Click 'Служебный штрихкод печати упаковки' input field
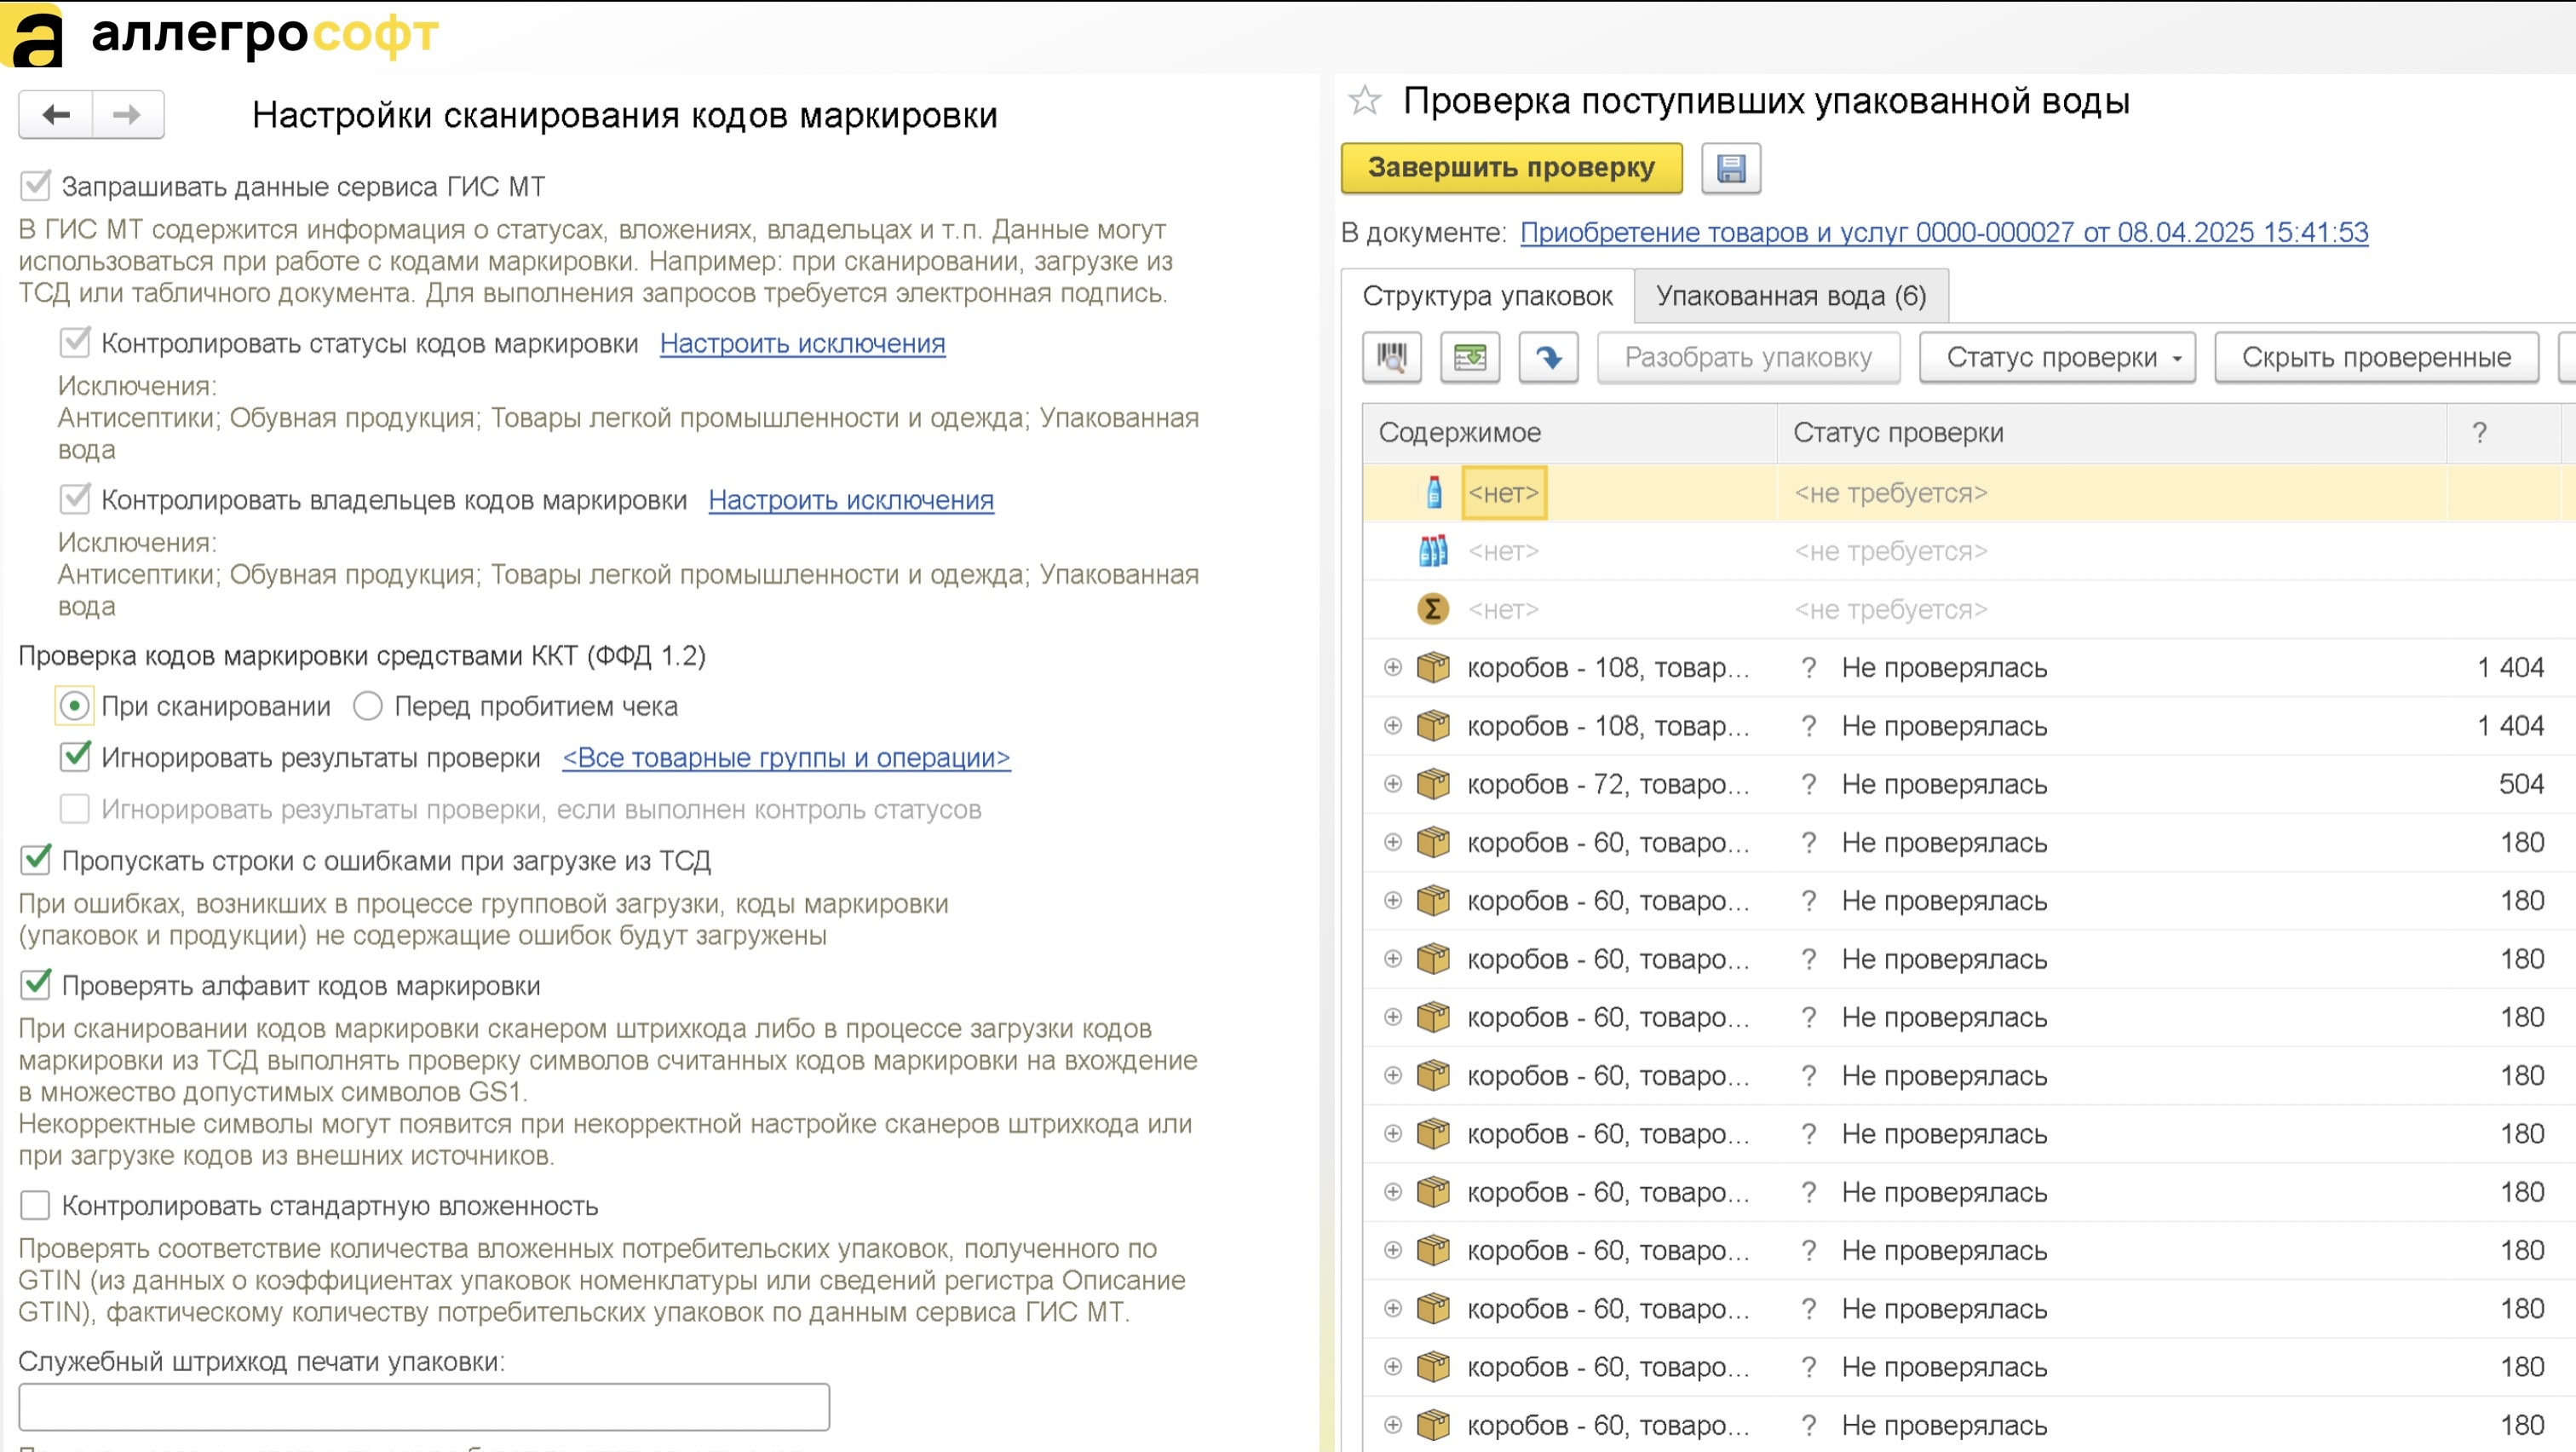2576x1452 pixels. [424, 1407]
